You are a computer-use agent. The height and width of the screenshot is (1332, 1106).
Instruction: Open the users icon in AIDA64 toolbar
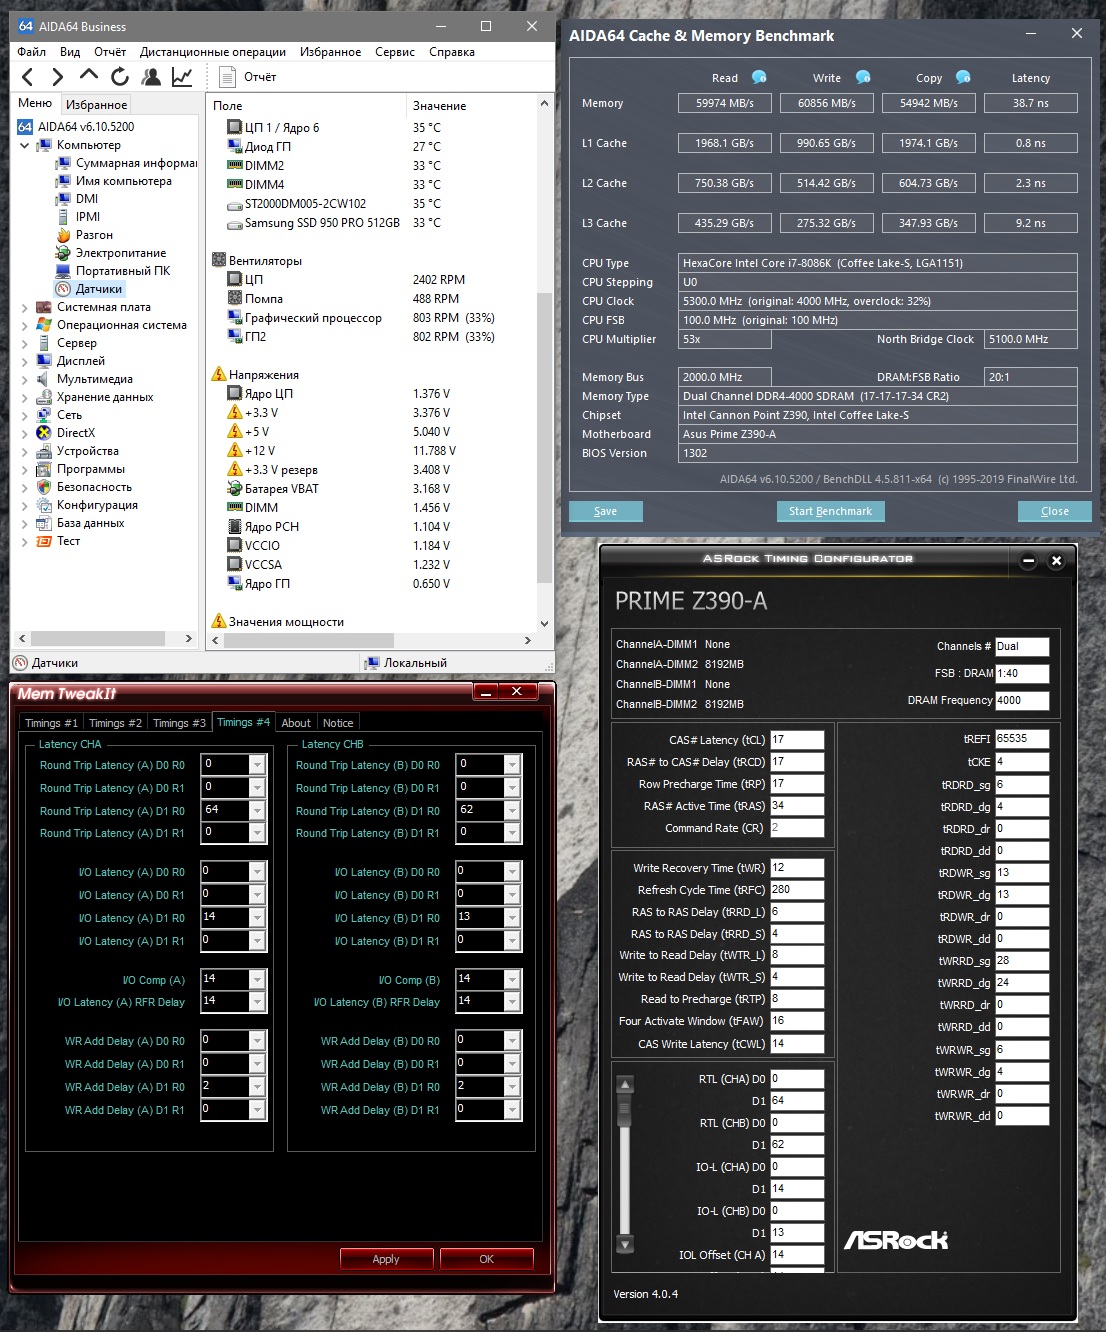[x=151, y=76]
